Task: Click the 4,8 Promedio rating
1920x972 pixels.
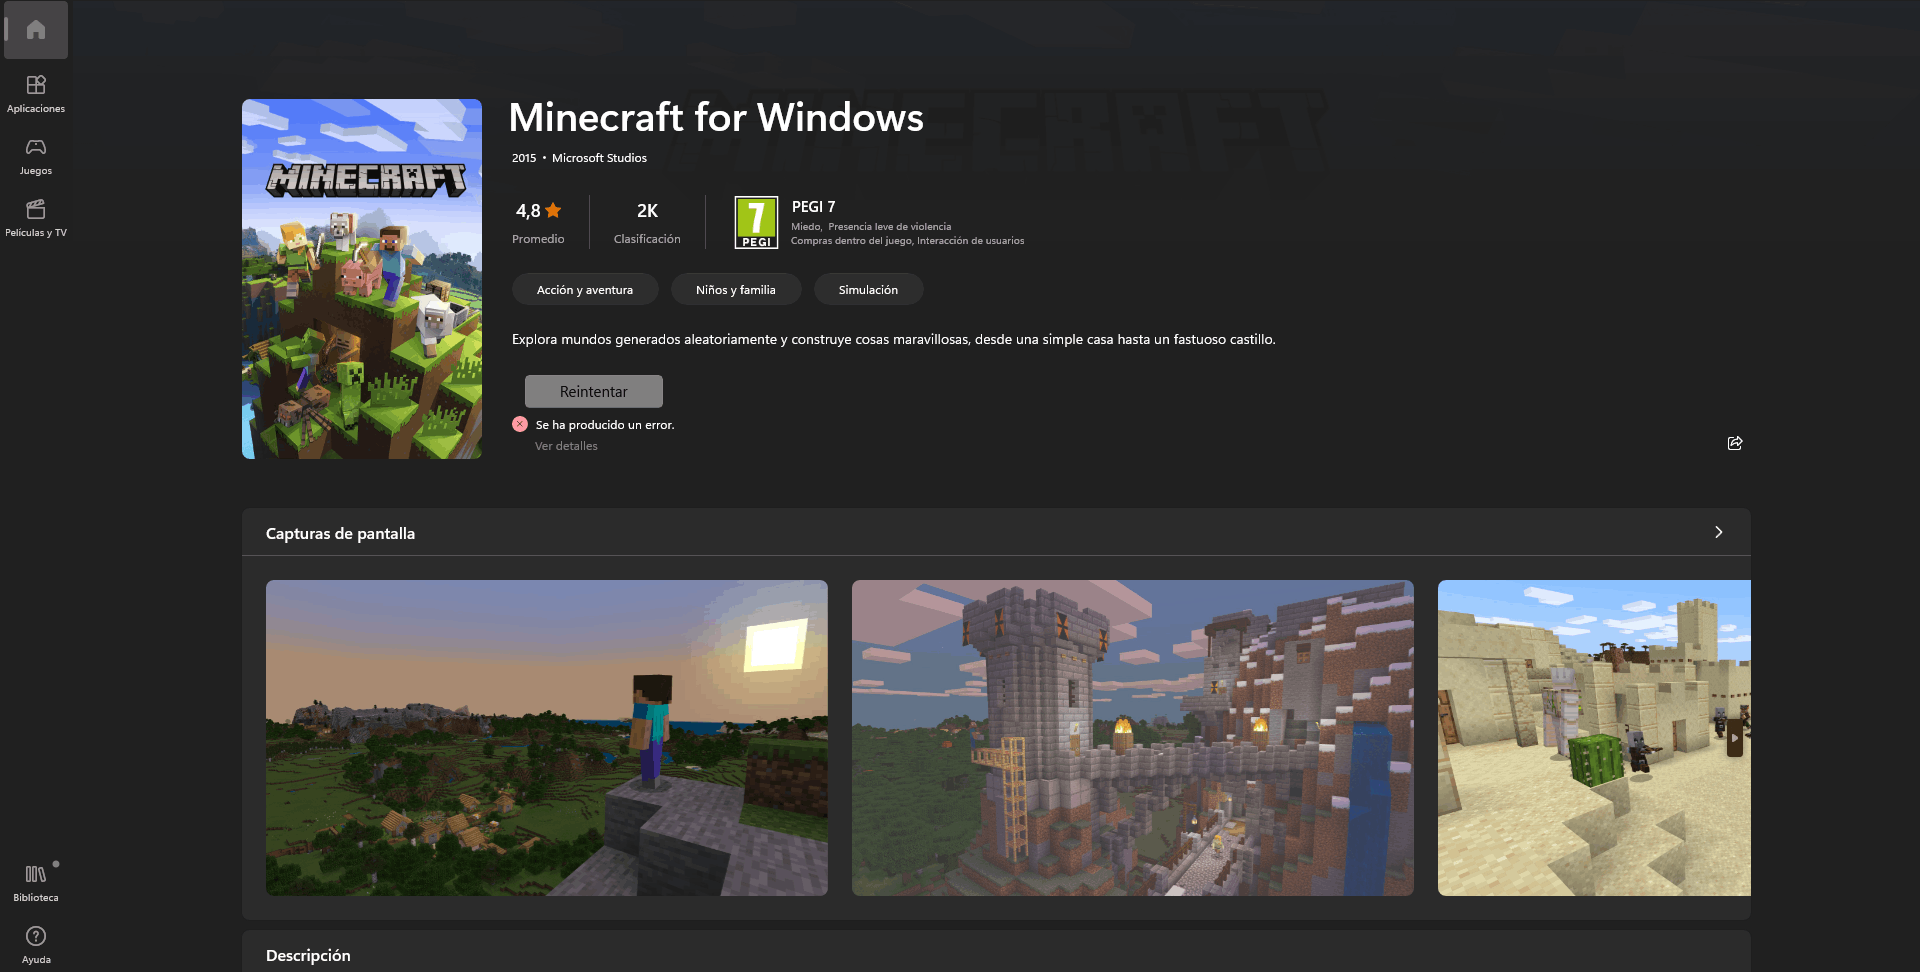Action: (538, 223)
